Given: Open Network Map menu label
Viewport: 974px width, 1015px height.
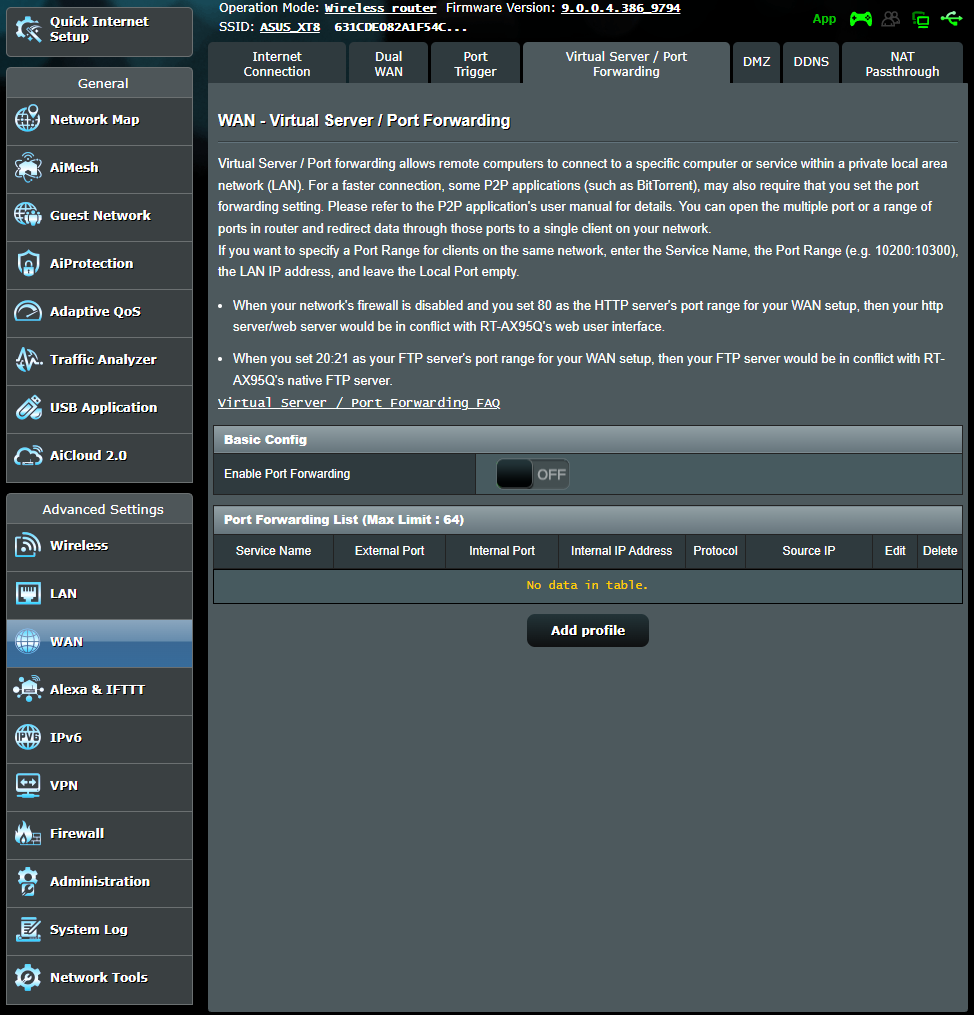Looking at the screenshot, I should (94, 120).
